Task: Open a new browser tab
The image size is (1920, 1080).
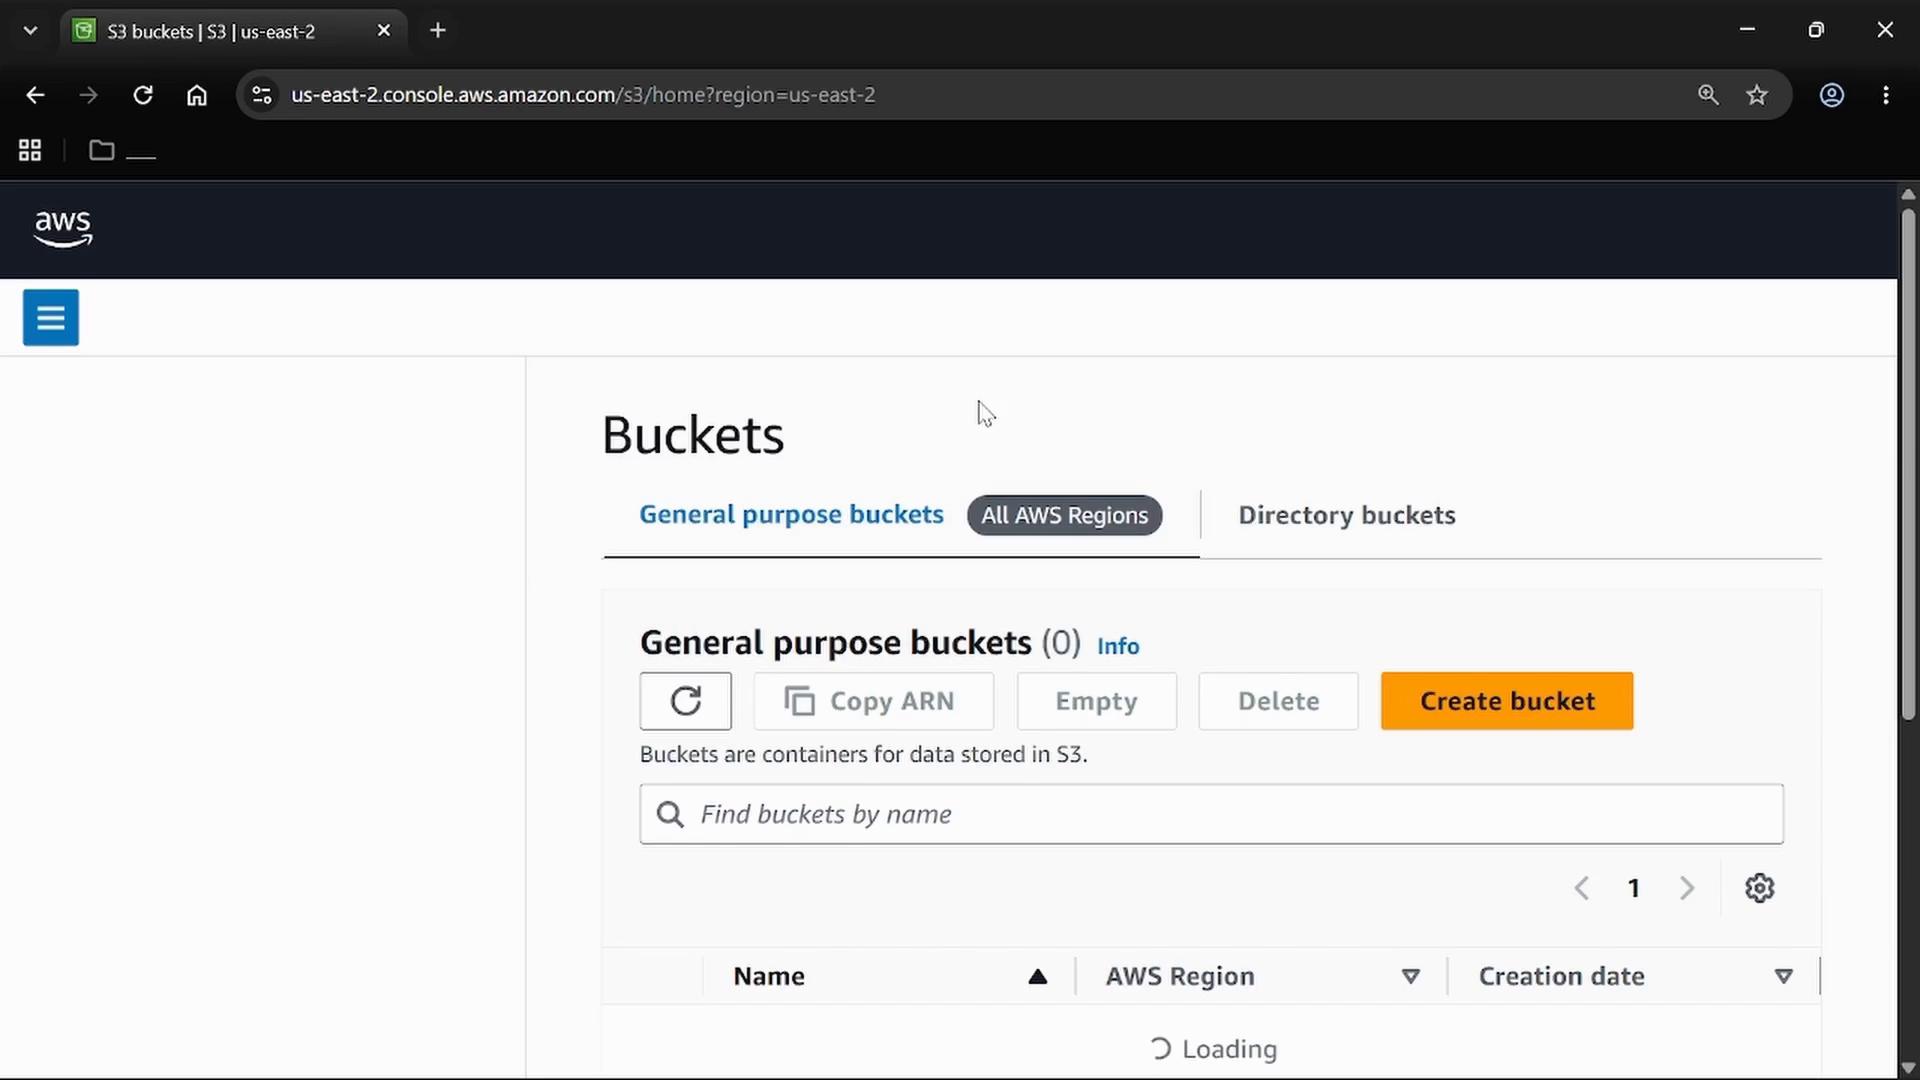Action: pyautogui.click(x=438, y=31)
